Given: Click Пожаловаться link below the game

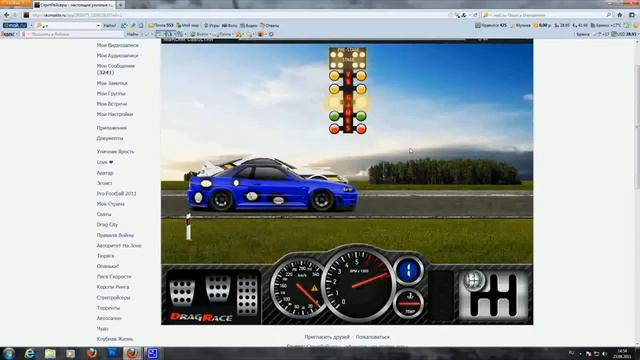Looking at the screenshot, I should pyautogui.click(x=373, y=337).
